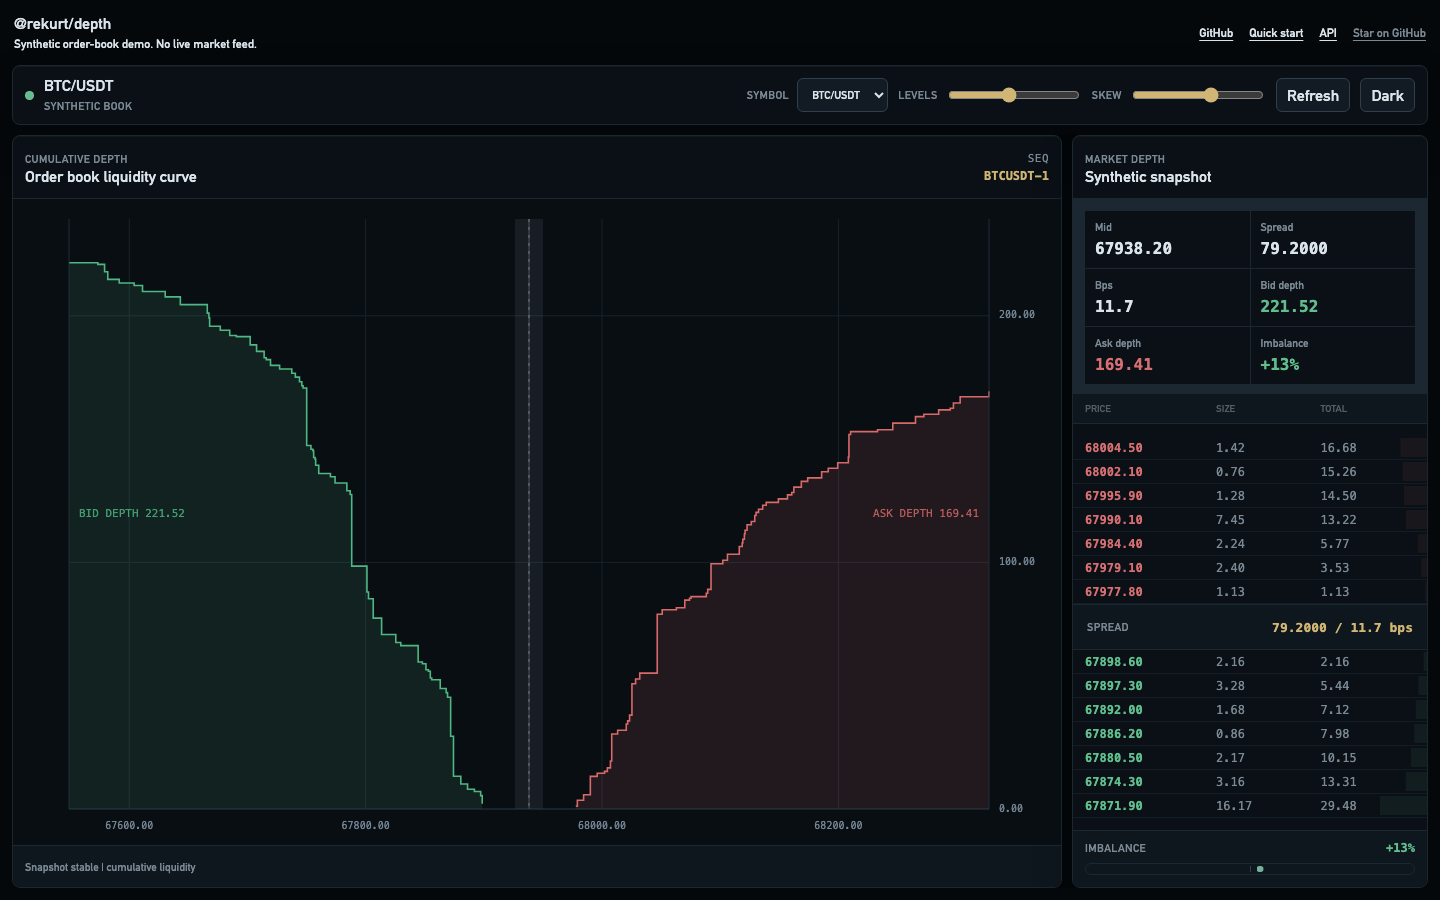
Task: Select ask row 67995.90
Action: pos(1250,496)
